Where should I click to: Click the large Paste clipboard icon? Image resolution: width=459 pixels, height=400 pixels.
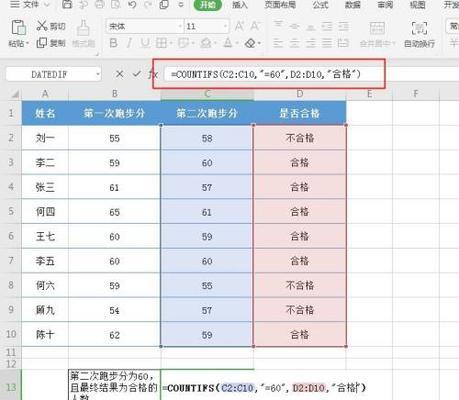(x=19, y=28)
